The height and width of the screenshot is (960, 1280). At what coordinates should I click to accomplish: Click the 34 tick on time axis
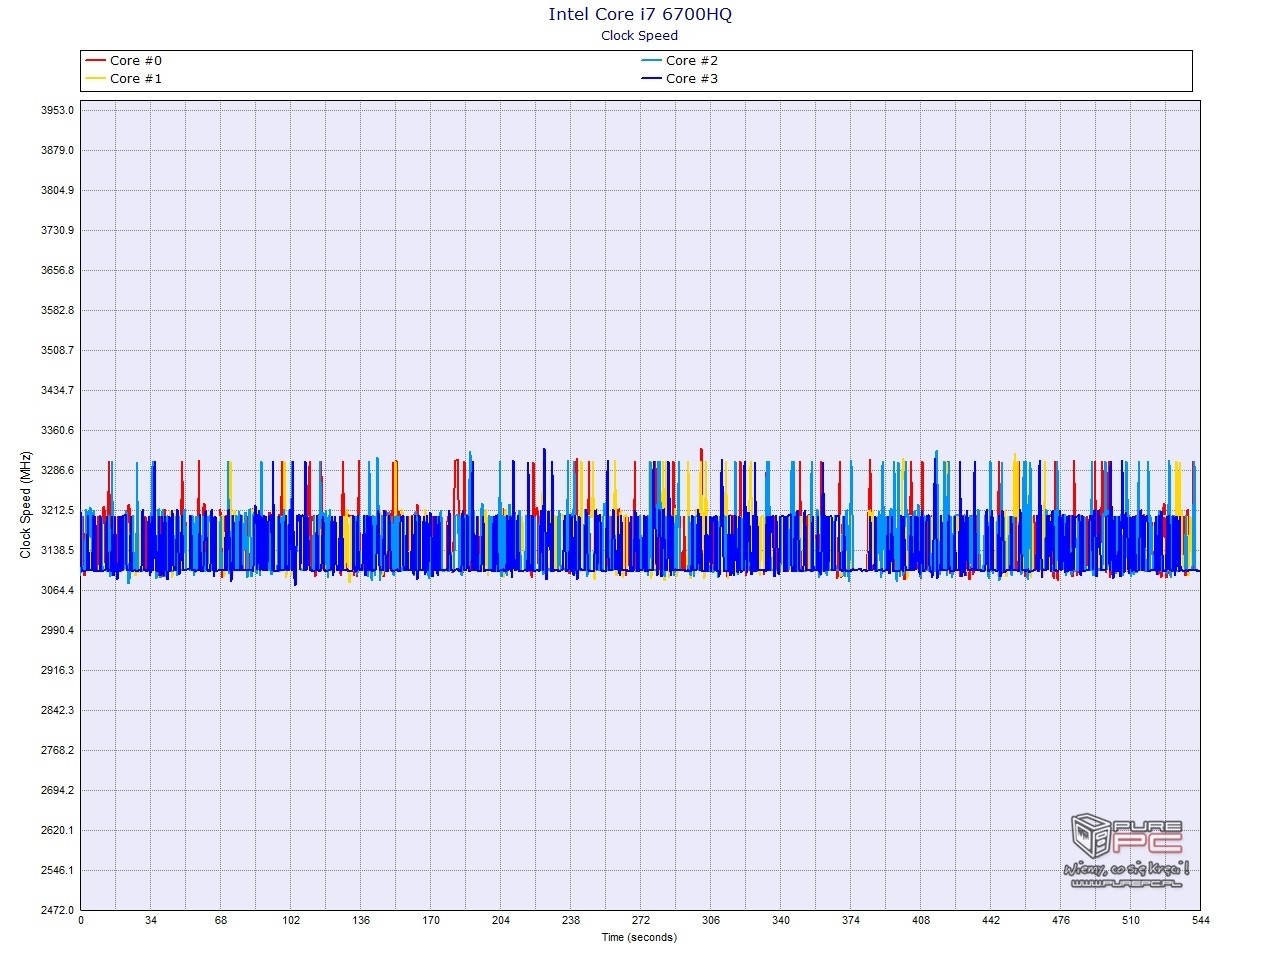pyautogui.click(x=151, y=921)
